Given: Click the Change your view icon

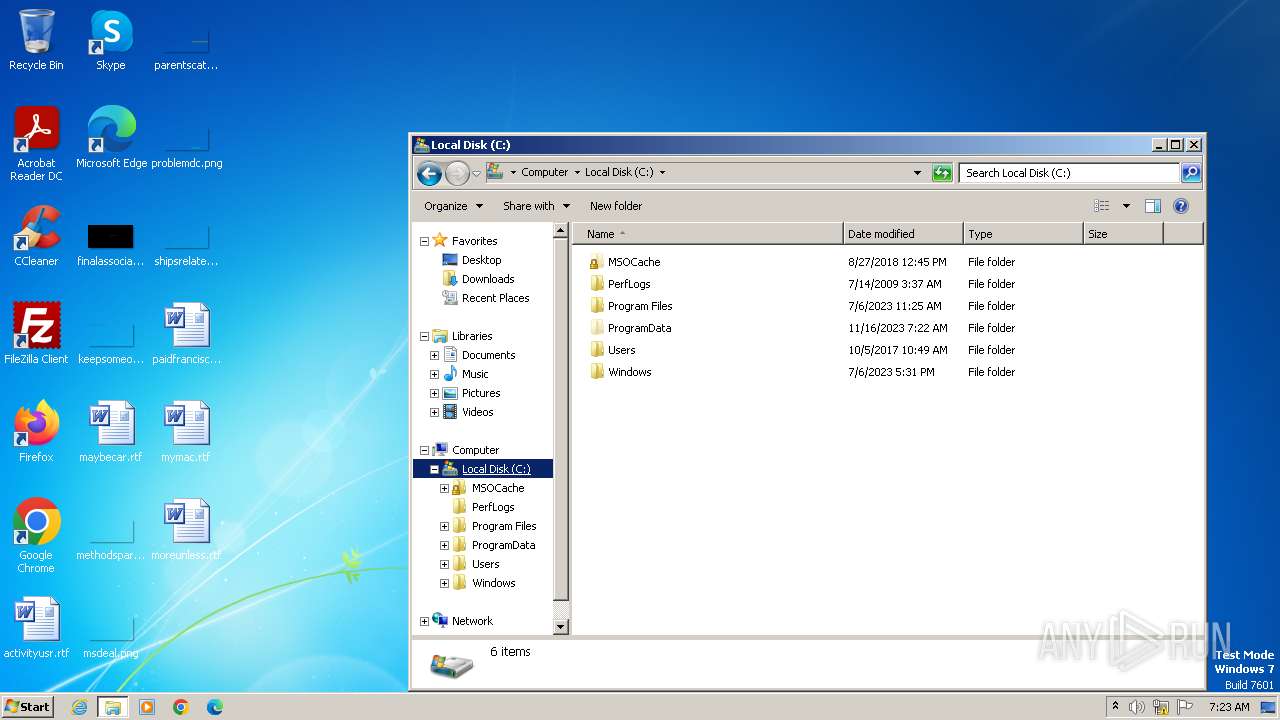Looking at the screenshot, I should point(1101,206).
